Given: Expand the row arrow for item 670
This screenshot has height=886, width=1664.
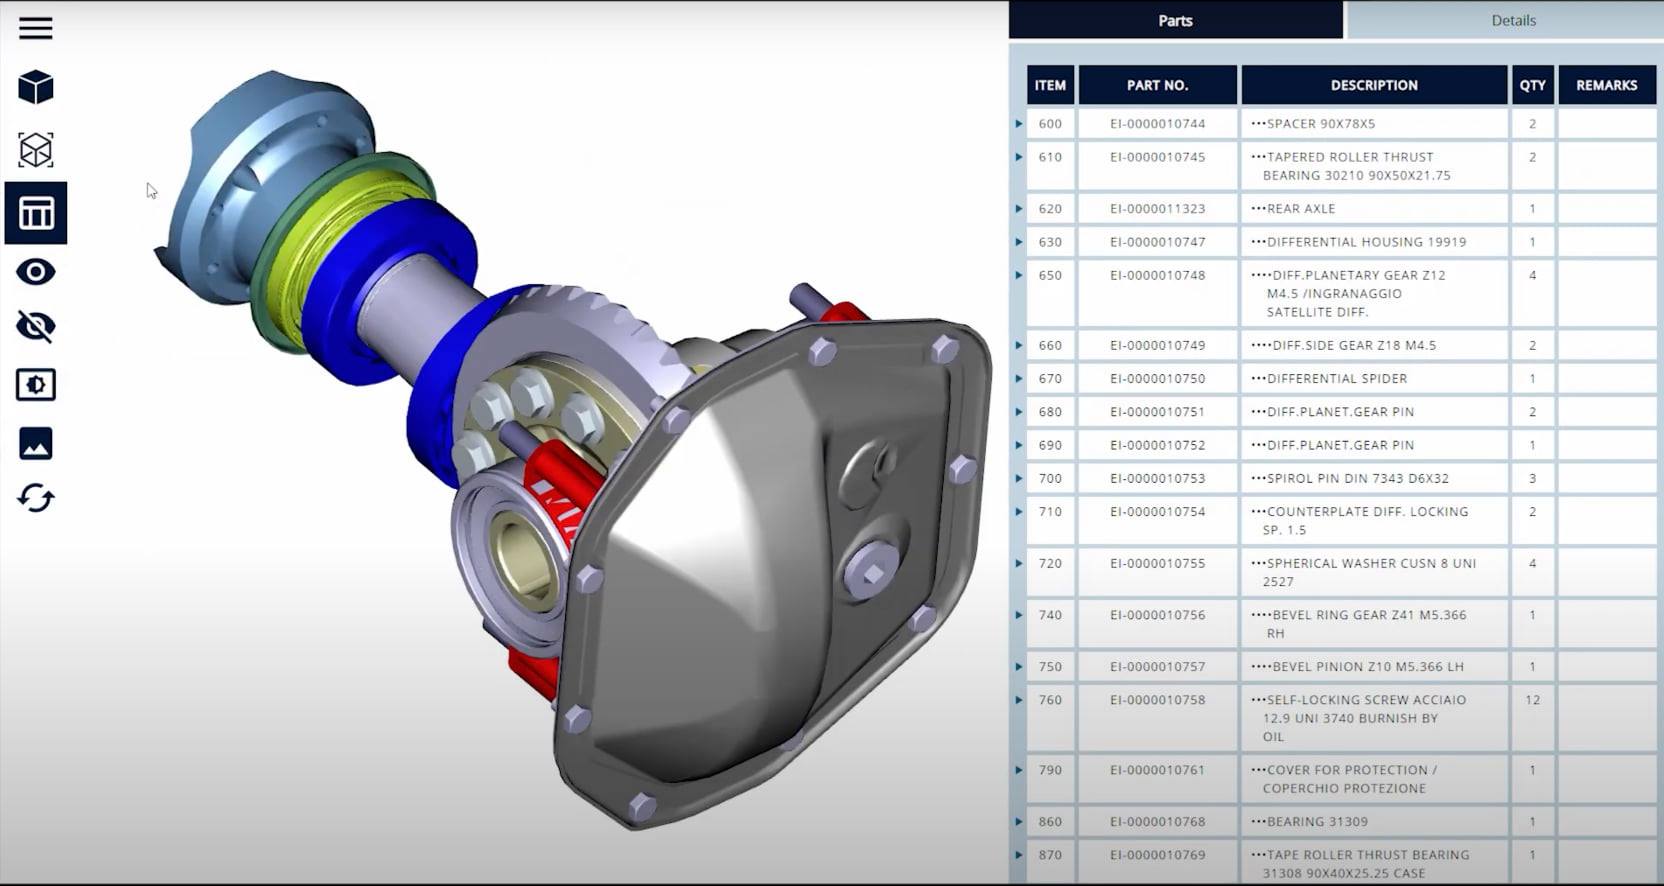Looking at the screenshot, I should pyautogui.click(x=1019, y=379).
